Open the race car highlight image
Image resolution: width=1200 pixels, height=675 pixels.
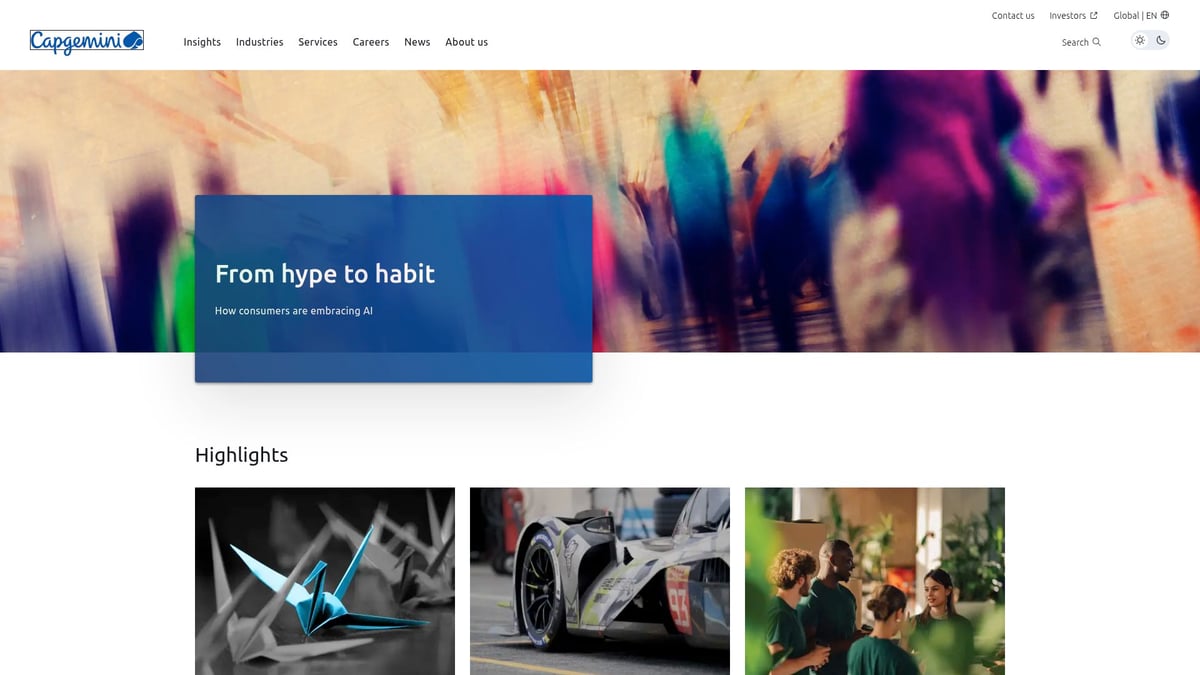pos(600,581)
